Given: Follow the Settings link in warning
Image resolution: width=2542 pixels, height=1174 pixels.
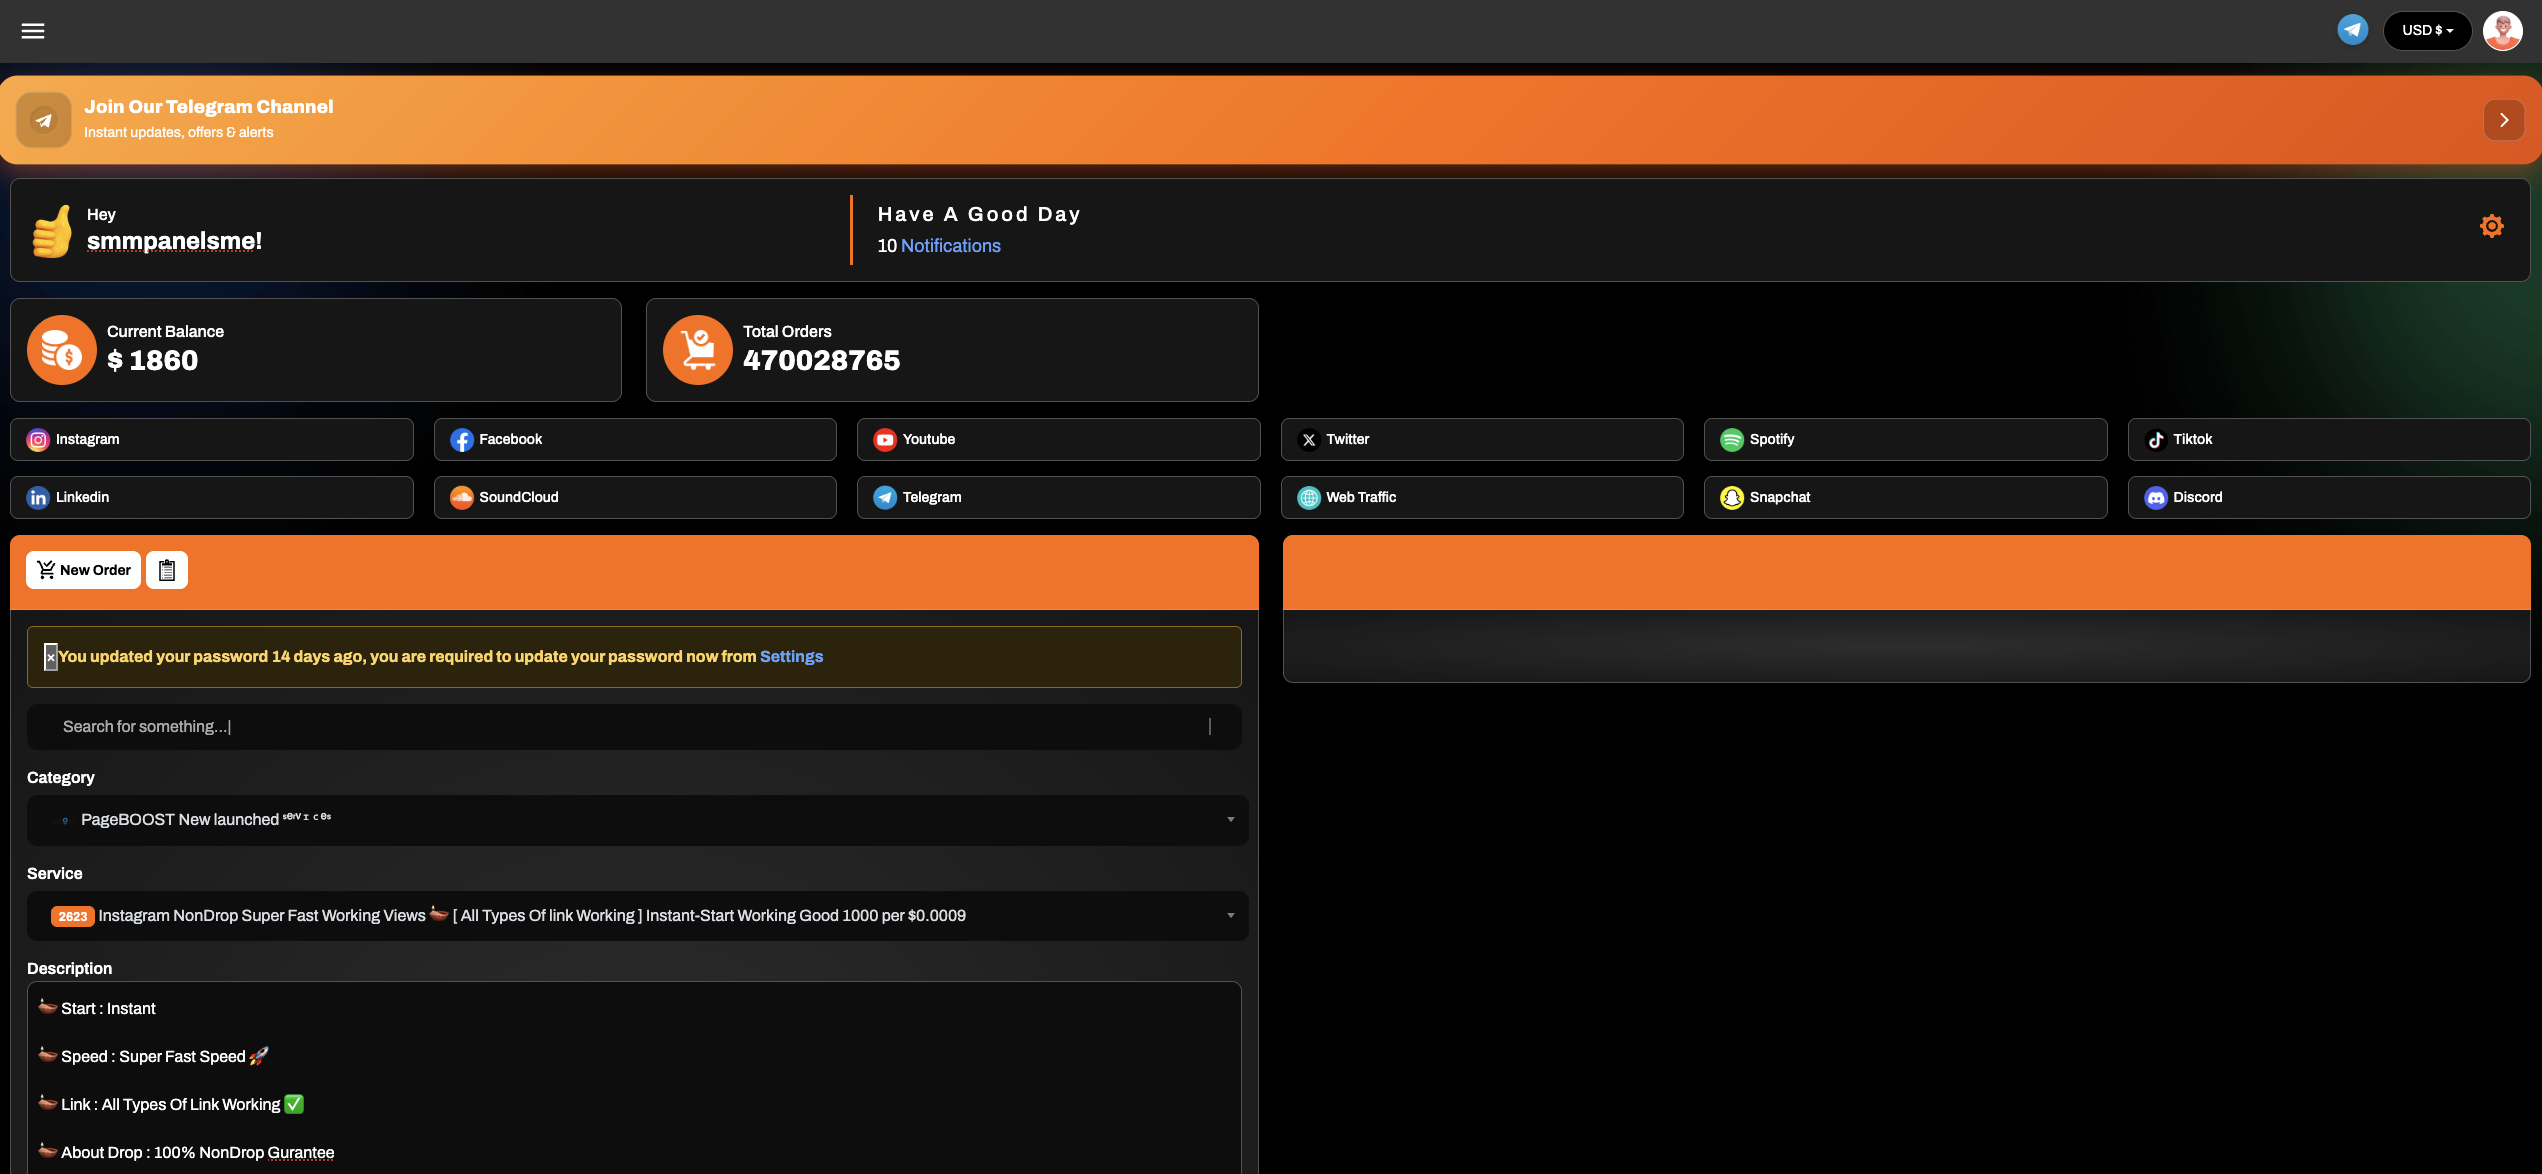Looking at the screenshot, I should click(791, 657).
